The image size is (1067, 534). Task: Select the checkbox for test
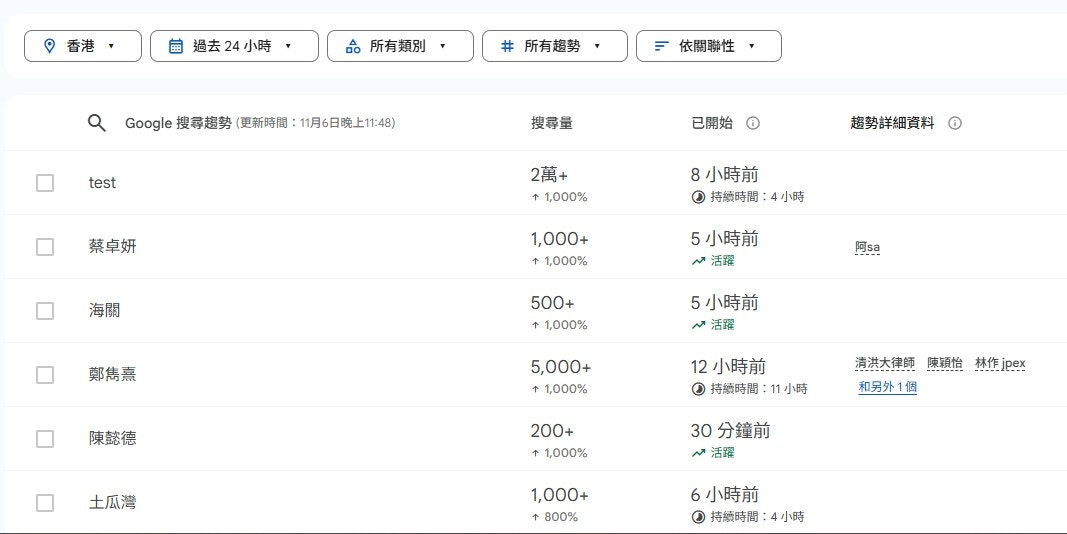(45, 183)
